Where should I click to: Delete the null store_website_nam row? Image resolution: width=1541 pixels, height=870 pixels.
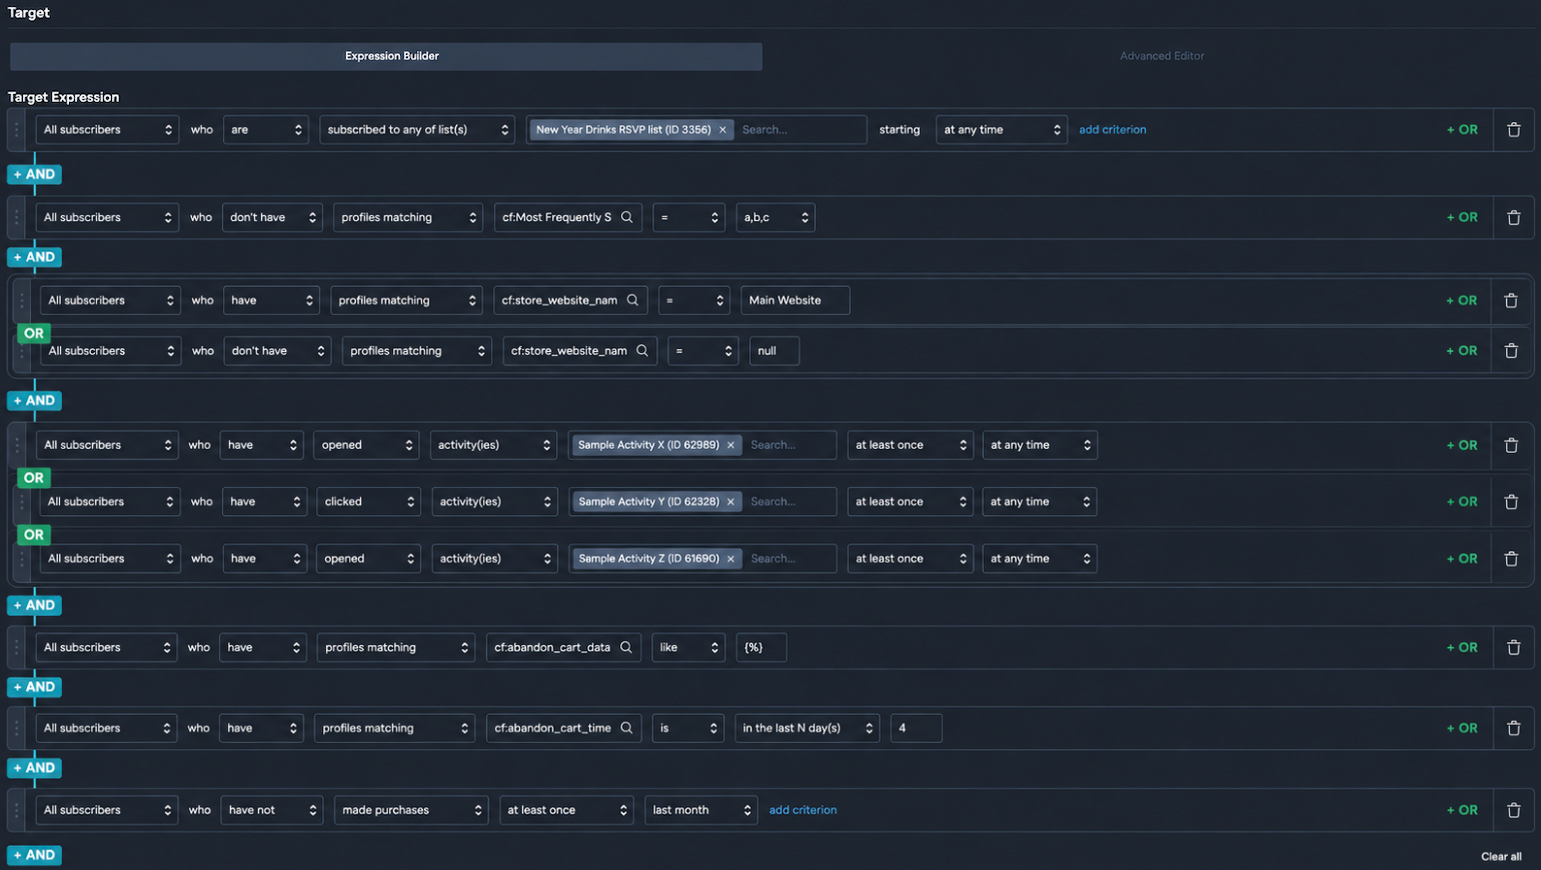[x=1511, y=351]
